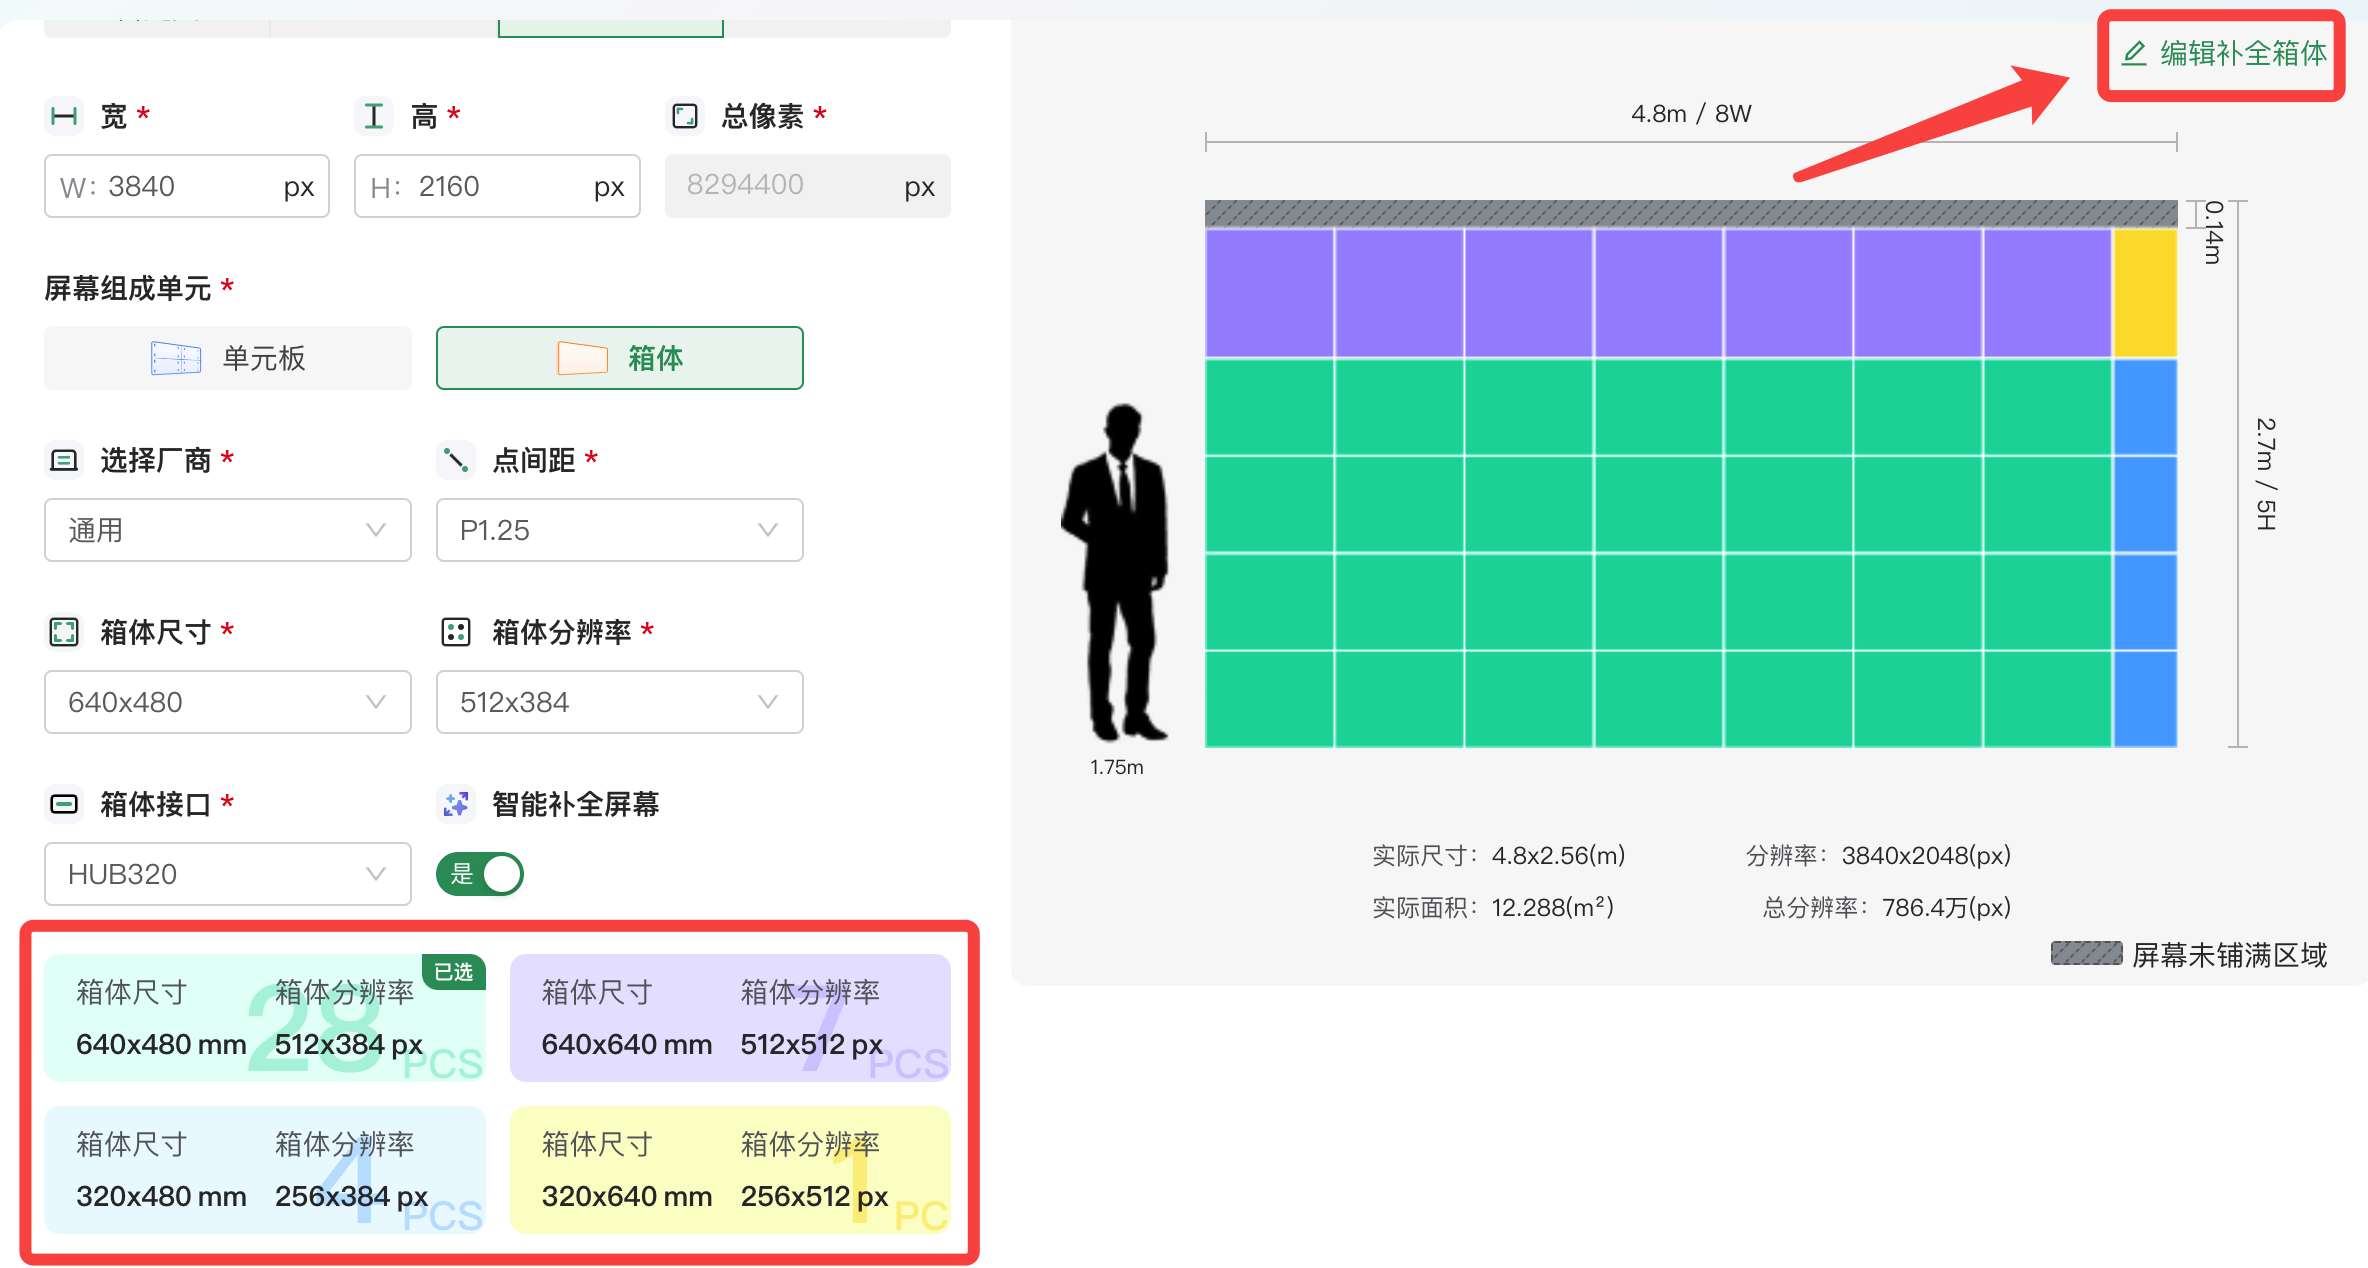
Task: Open the HUB320 cabinet interface dropdown
Action: click(228, 874)
